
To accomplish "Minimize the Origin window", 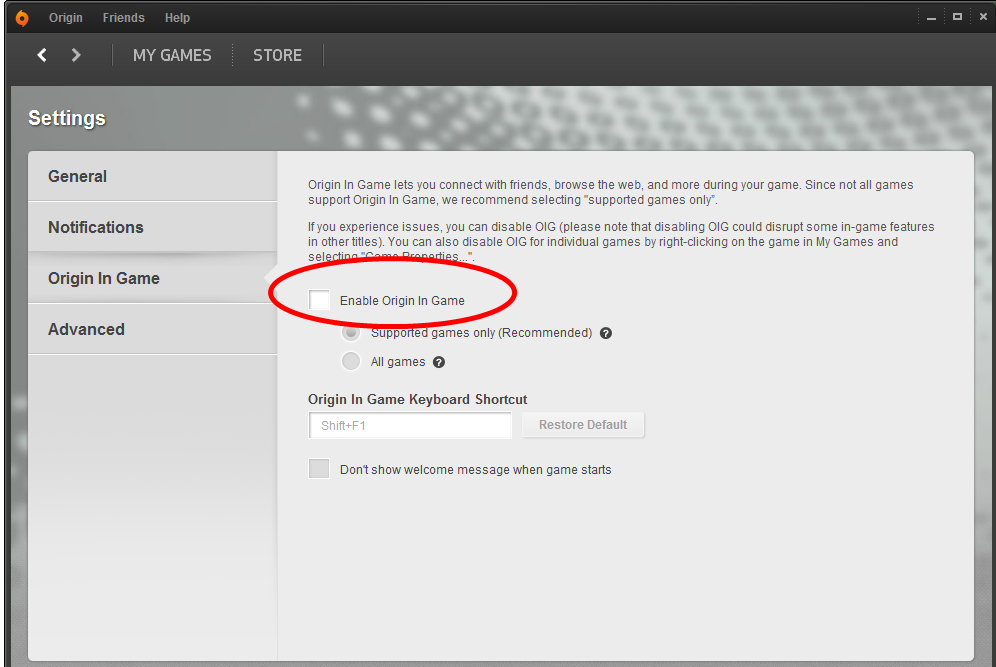I will click(x=931, y=18).
